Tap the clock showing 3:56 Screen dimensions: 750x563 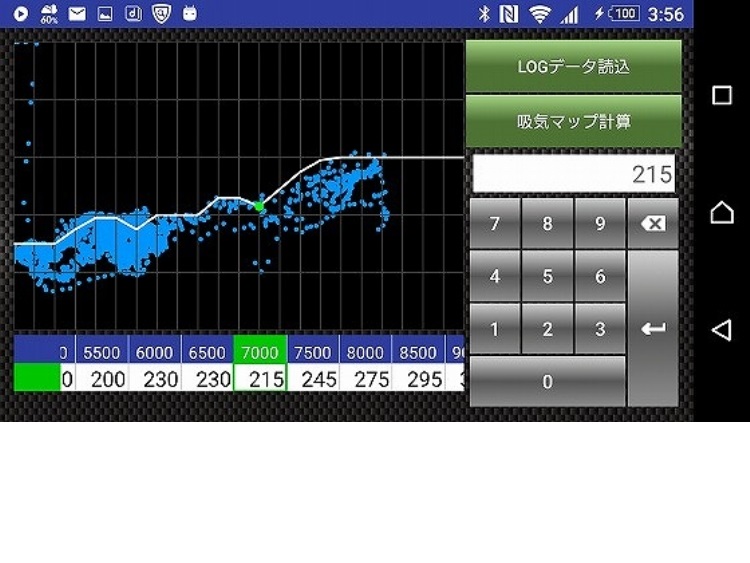pos(666,14)
